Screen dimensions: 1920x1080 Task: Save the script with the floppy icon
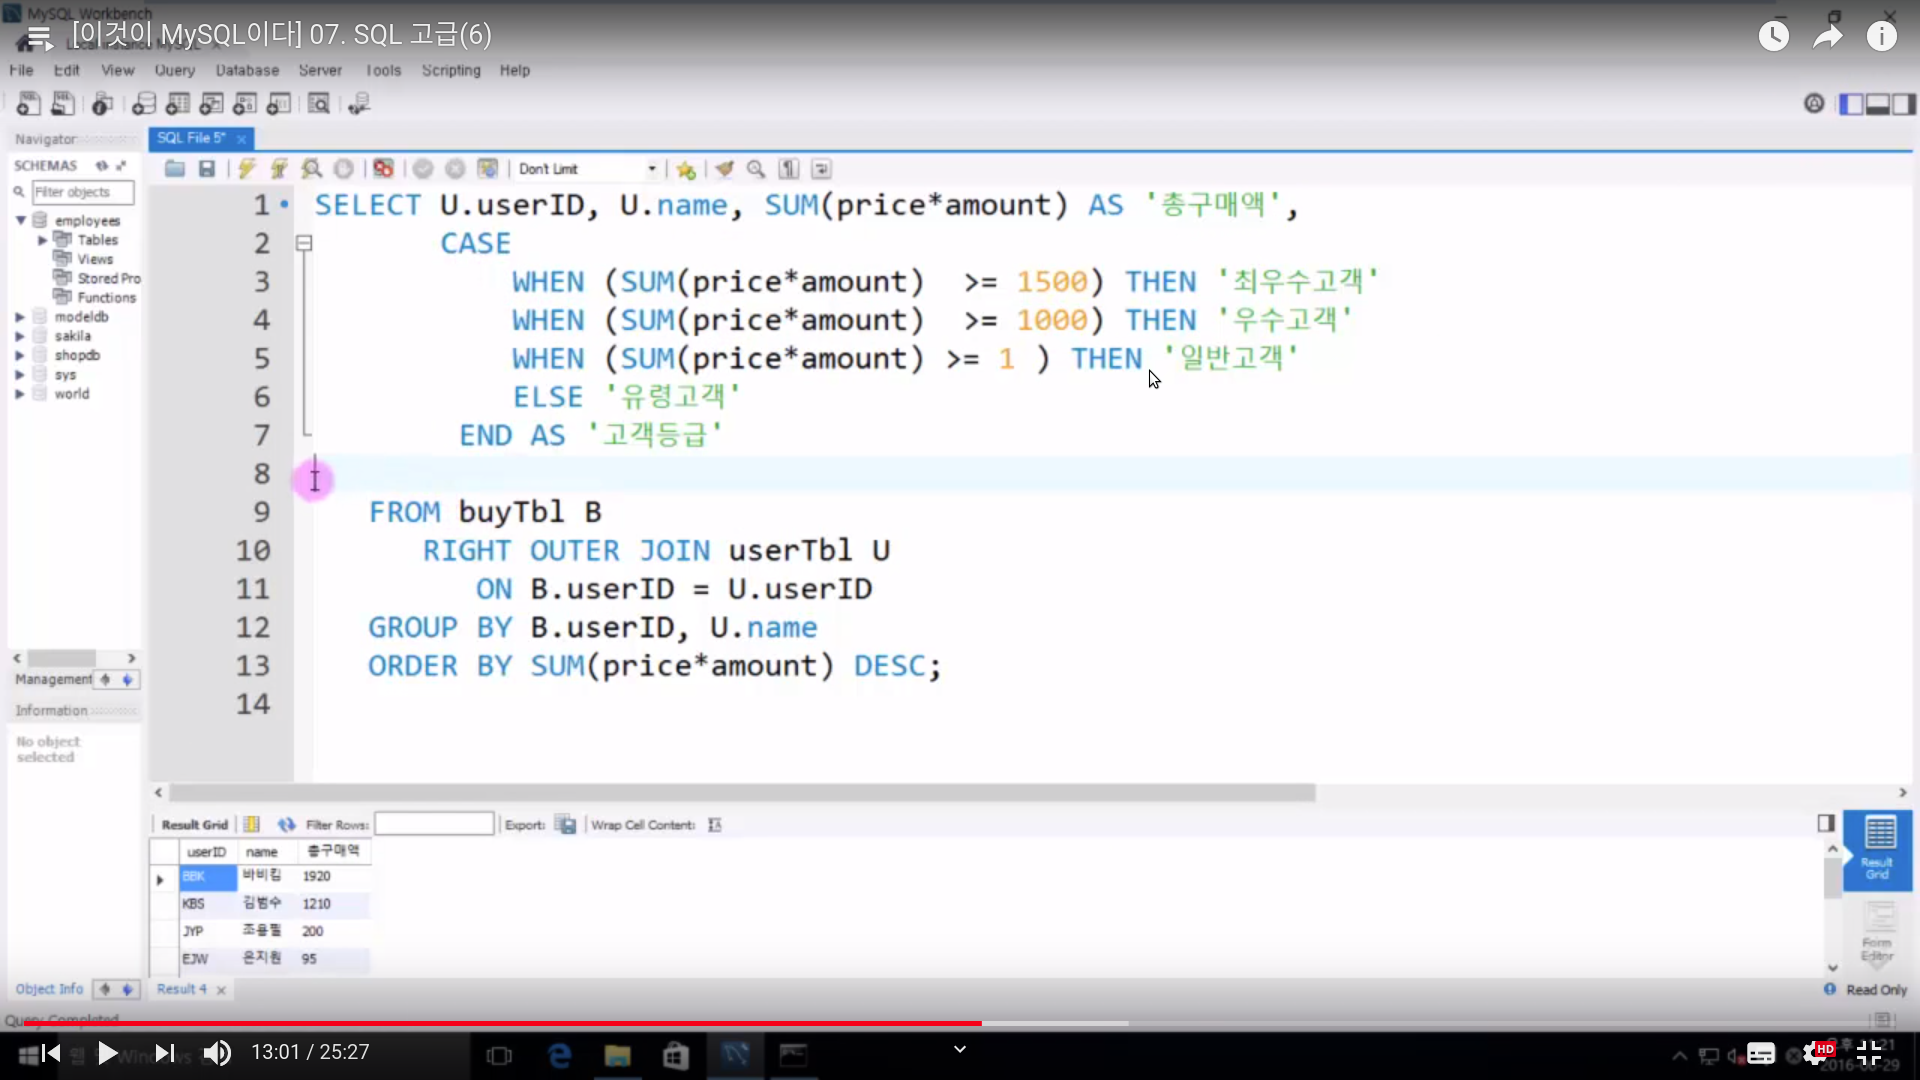[x=207, y=169]
